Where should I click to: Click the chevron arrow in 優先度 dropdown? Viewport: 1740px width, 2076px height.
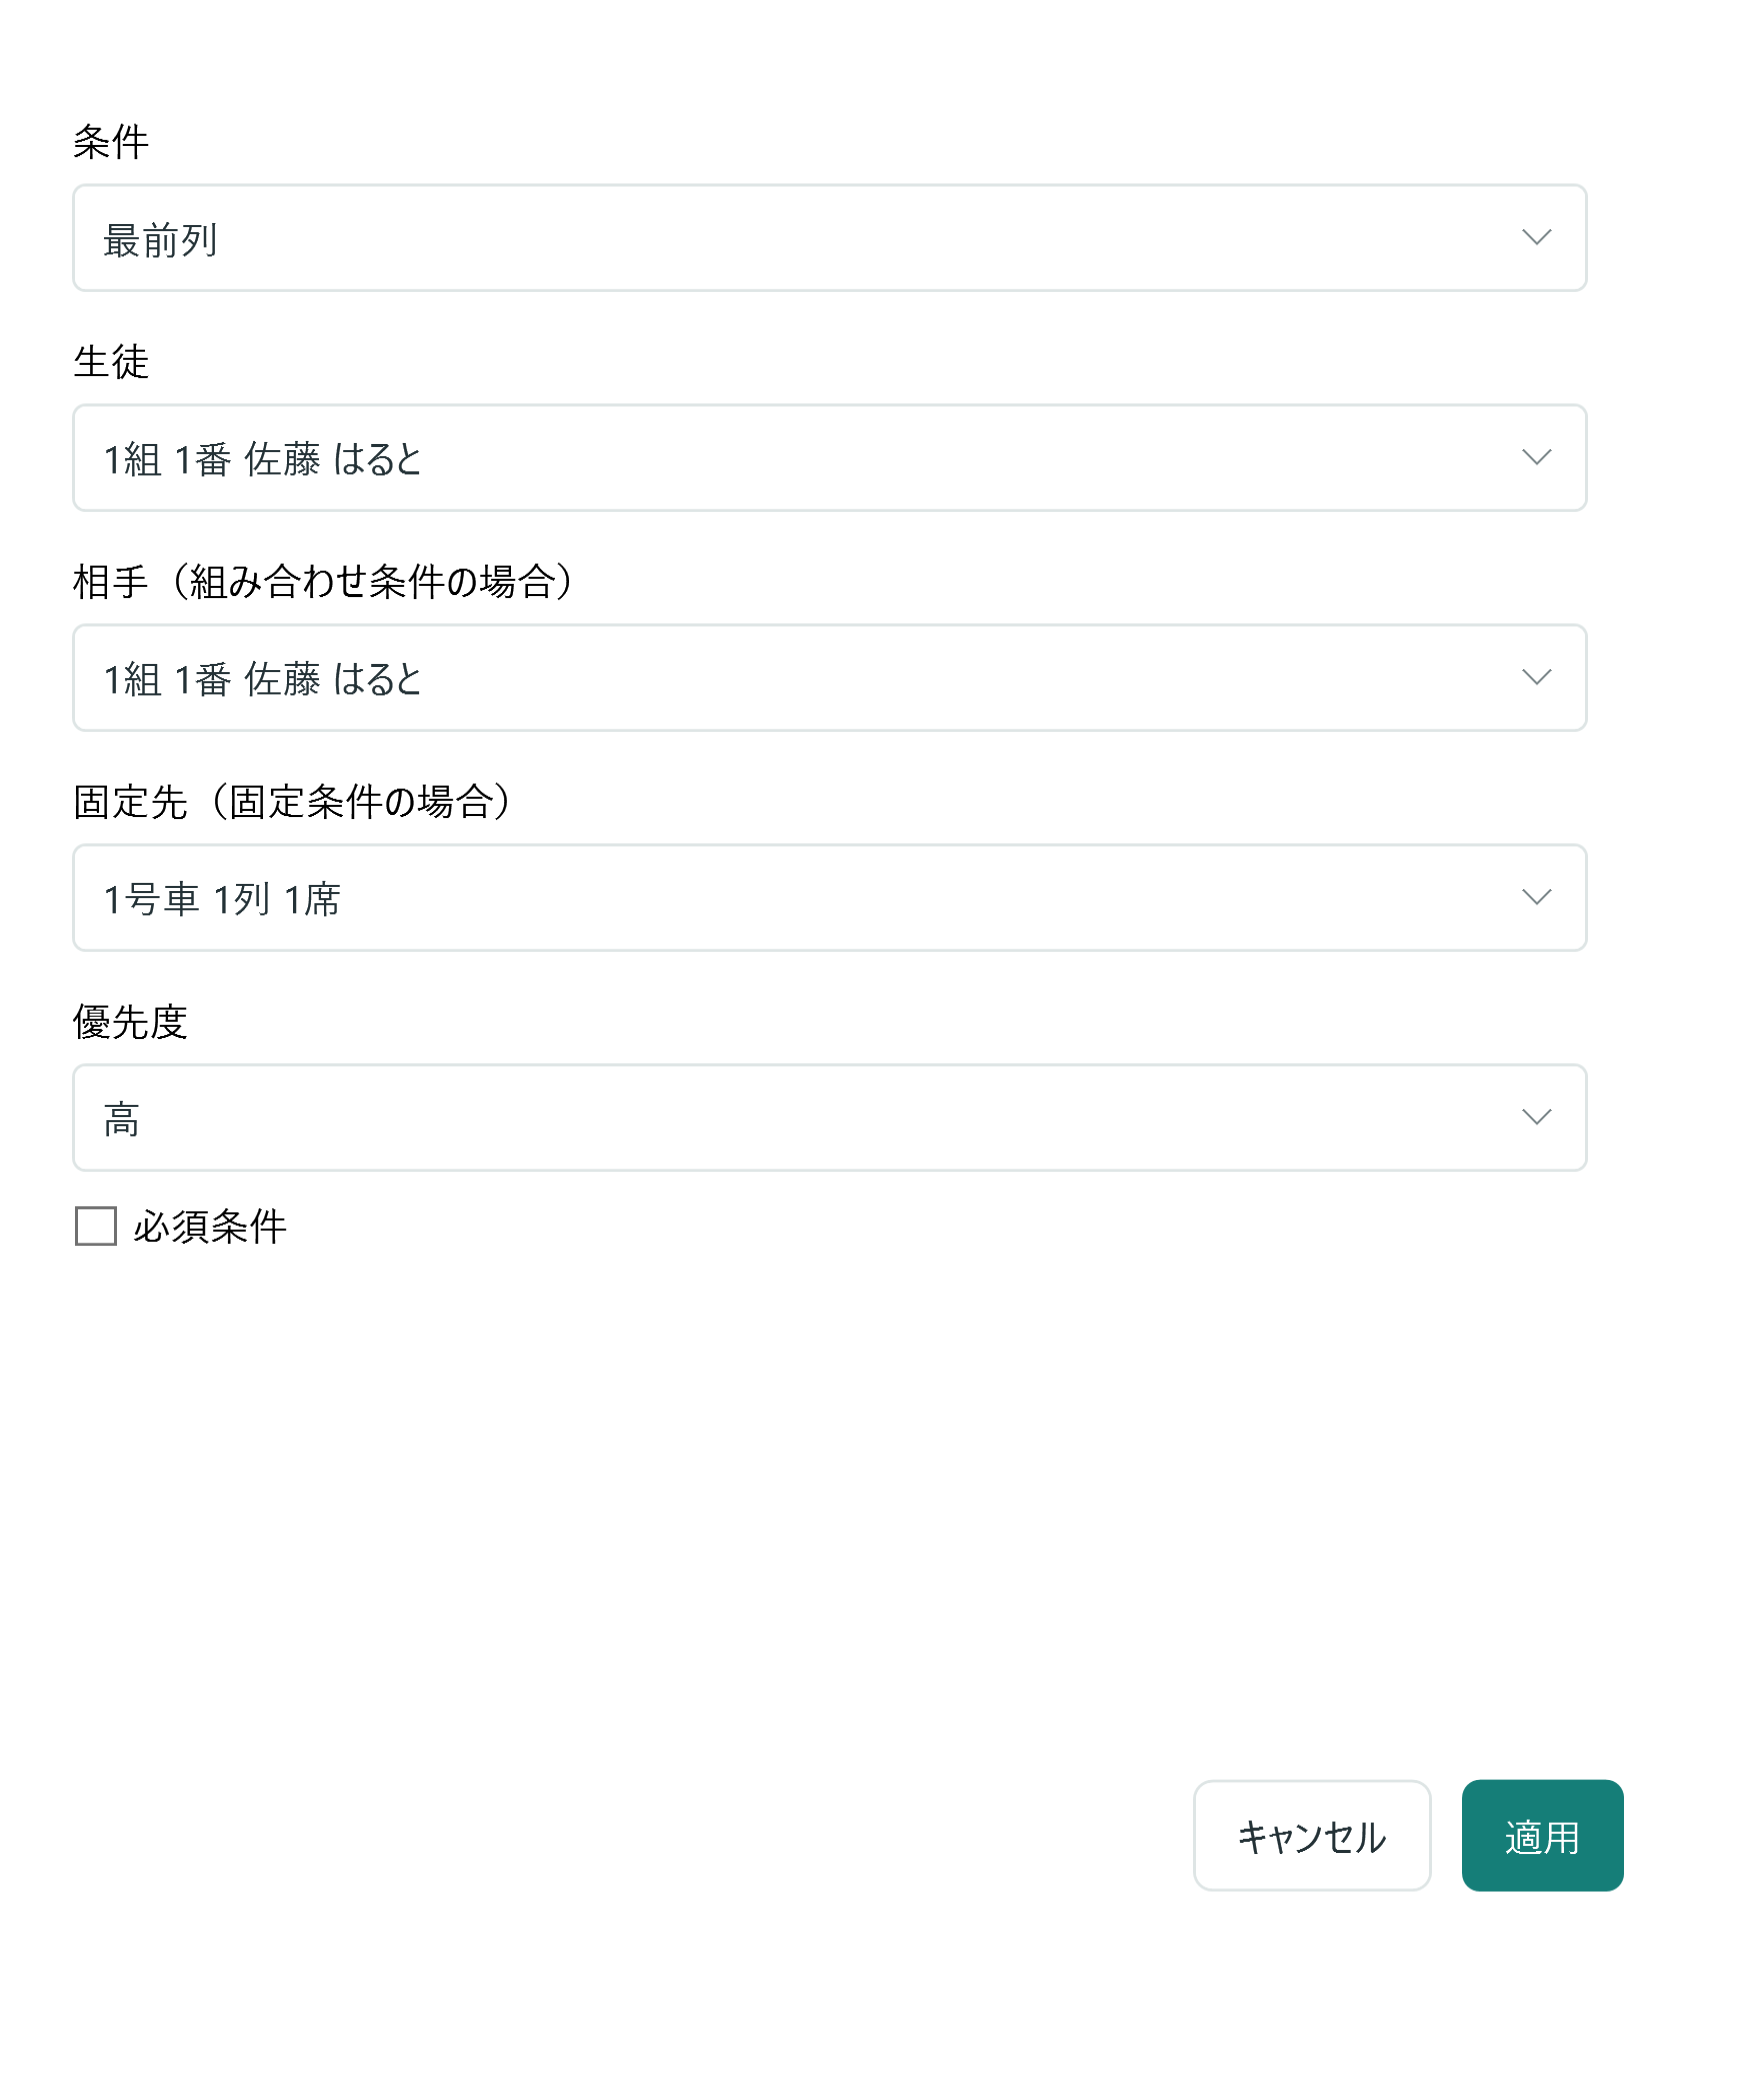pos(1536,1117)
